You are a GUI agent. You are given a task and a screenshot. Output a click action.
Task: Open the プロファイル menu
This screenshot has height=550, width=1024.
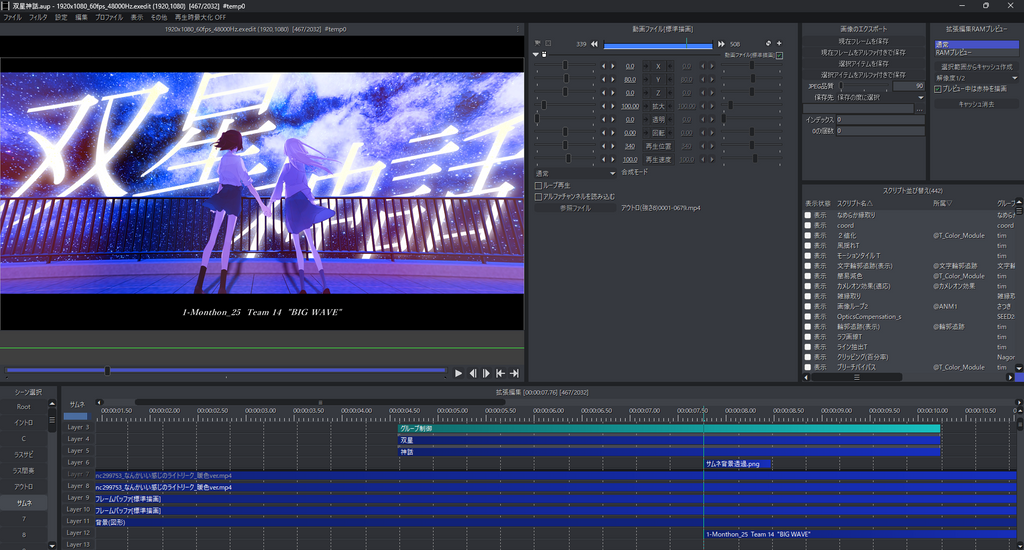(x=109, y=17)
